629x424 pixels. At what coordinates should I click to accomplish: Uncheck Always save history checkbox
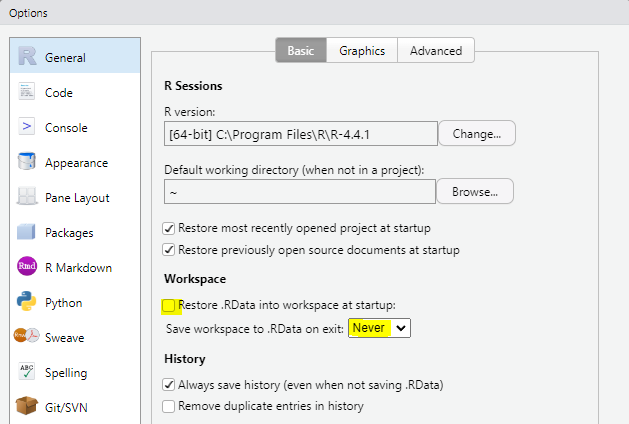click(168, 385)
